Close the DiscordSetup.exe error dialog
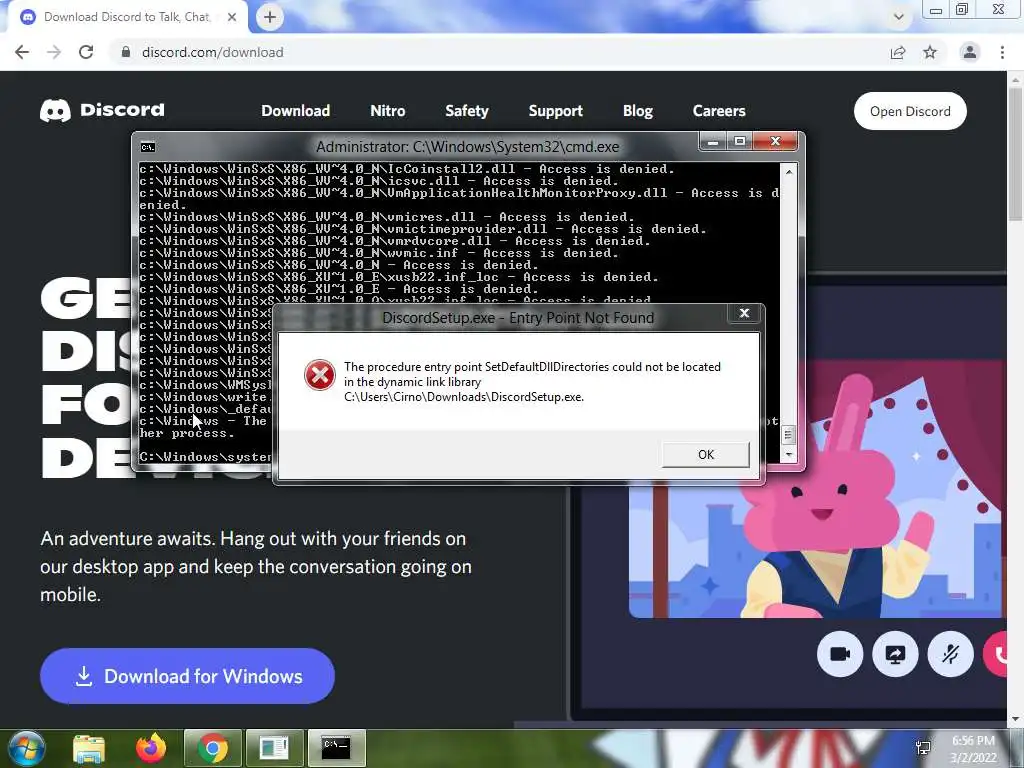The height and width of the screenshot is (768, 1024). (744, 313)
